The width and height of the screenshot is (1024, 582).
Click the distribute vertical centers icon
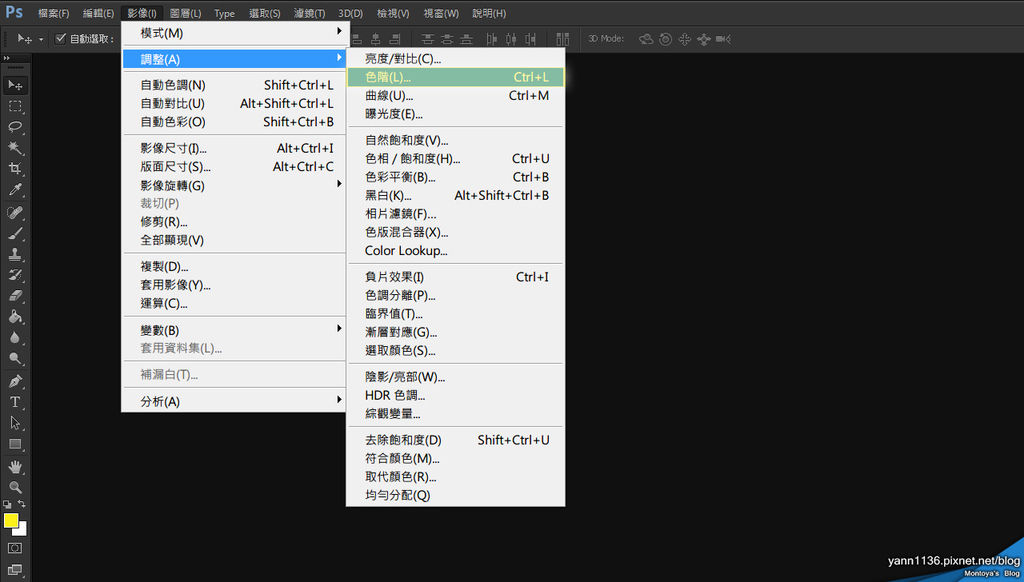pos(447,39)
